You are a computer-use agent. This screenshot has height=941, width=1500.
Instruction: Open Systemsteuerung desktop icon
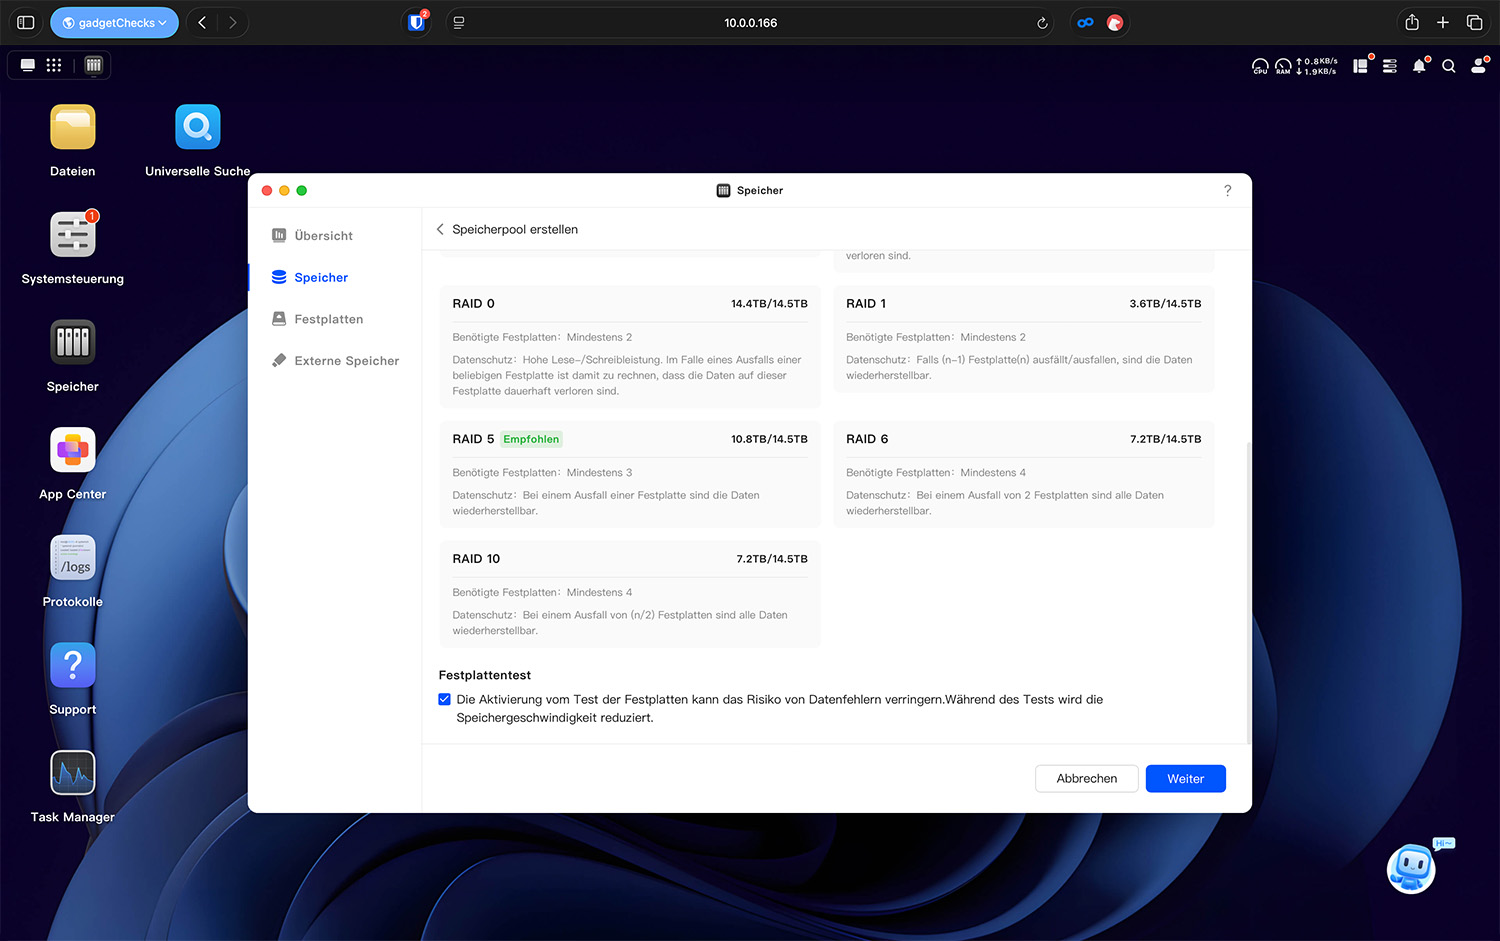click(x=73, y=236)
